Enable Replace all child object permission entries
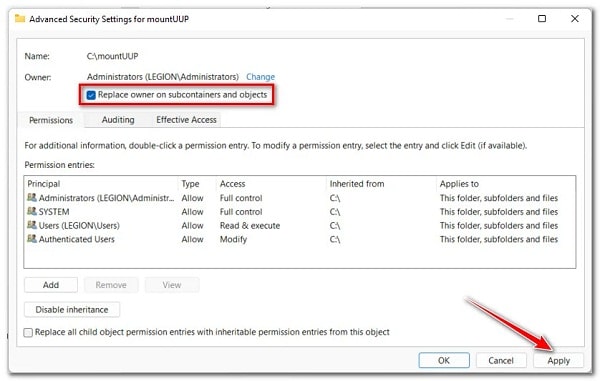 (x=28, y=332)
